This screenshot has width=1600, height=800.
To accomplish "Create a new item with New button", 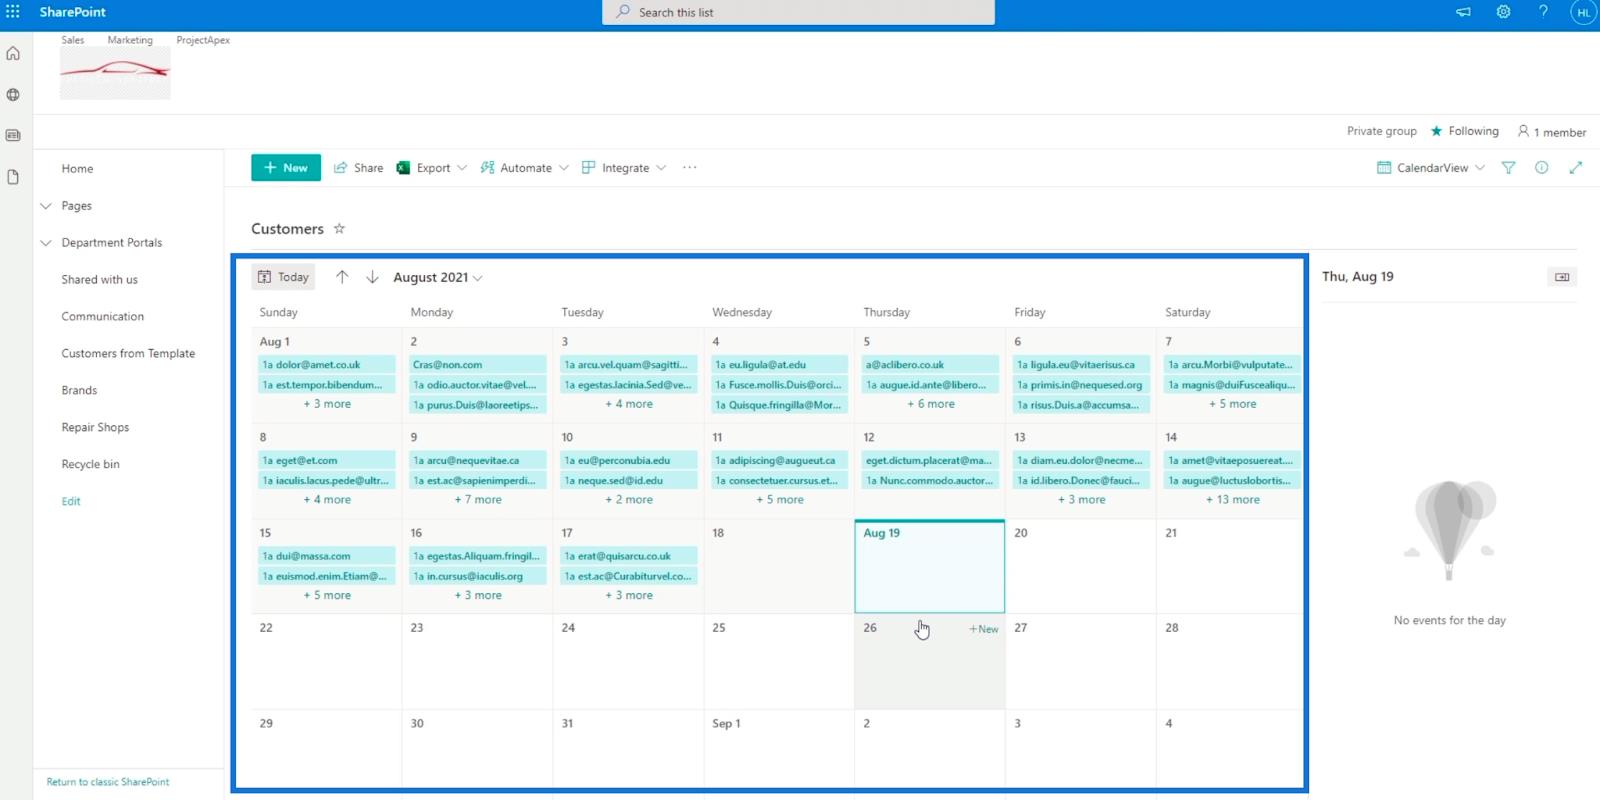I will (286, 168).
